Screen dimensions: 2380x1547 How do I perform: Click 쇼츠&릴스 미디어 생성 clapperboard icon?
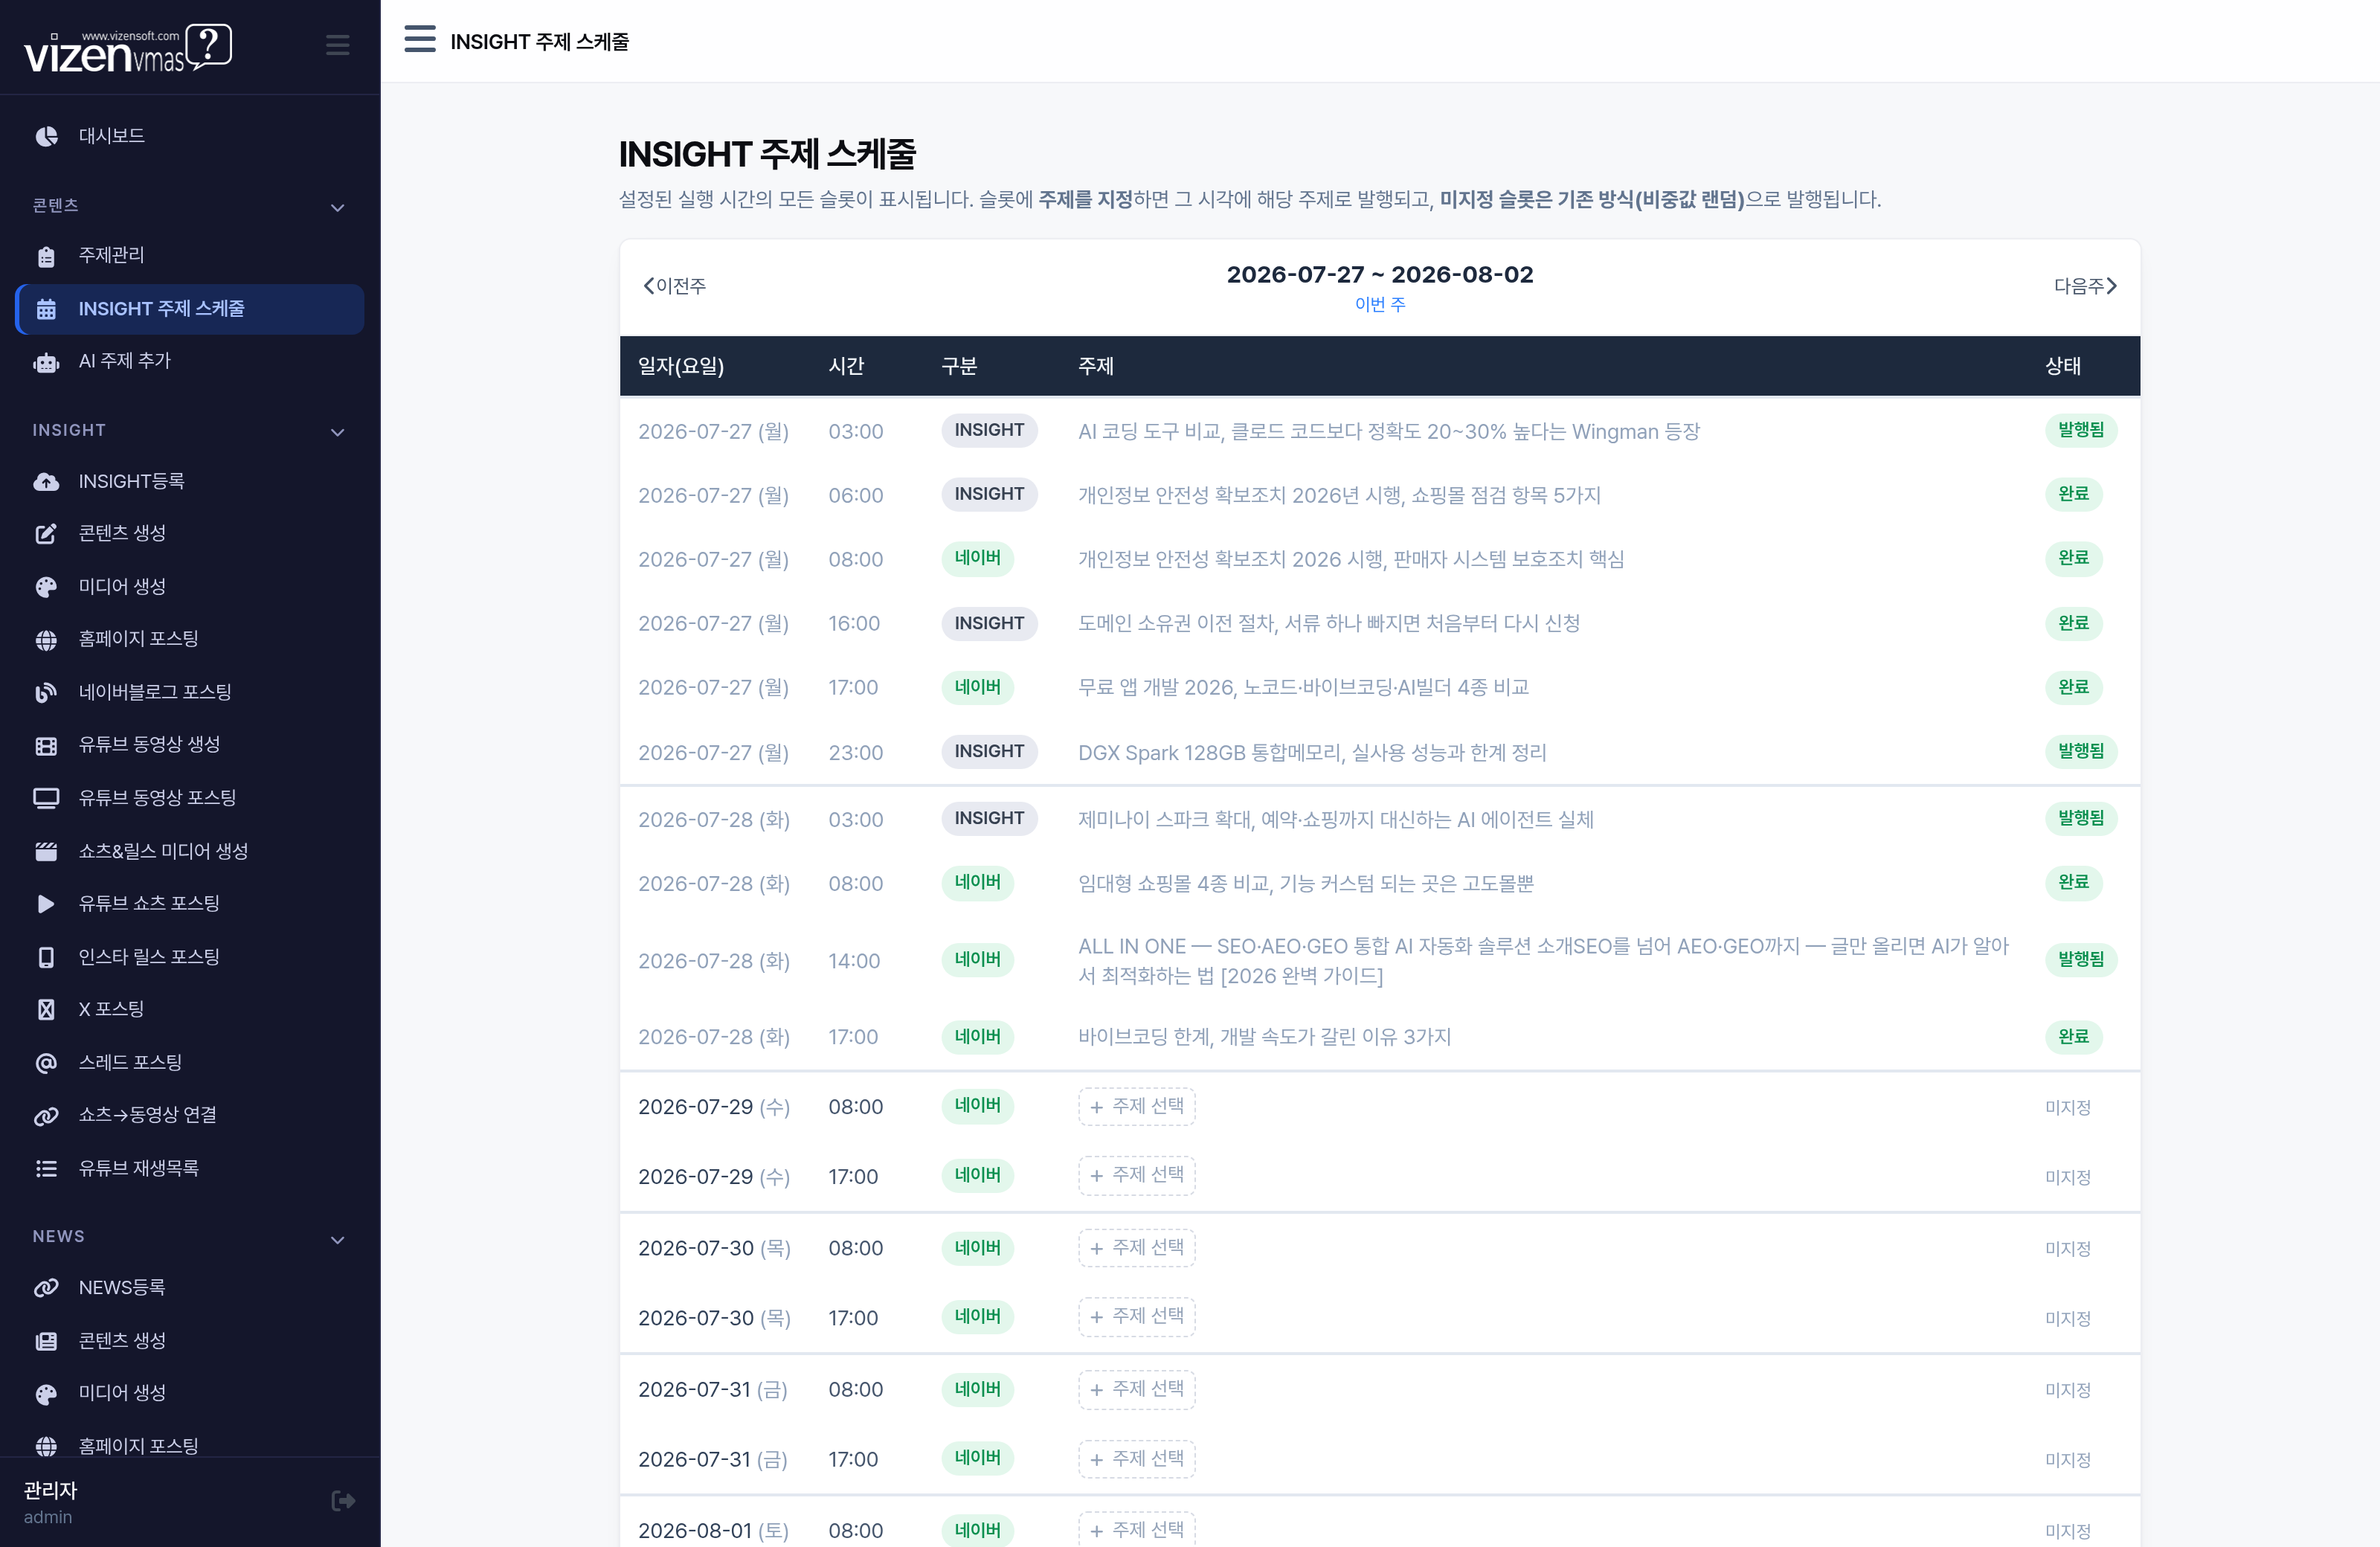[46, 851]
